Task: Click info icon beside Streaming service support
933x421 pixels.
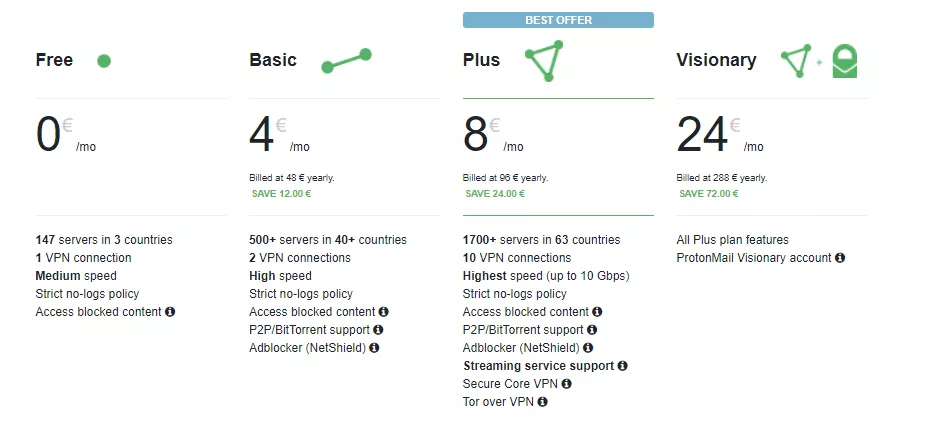Action: click(623, 366)
